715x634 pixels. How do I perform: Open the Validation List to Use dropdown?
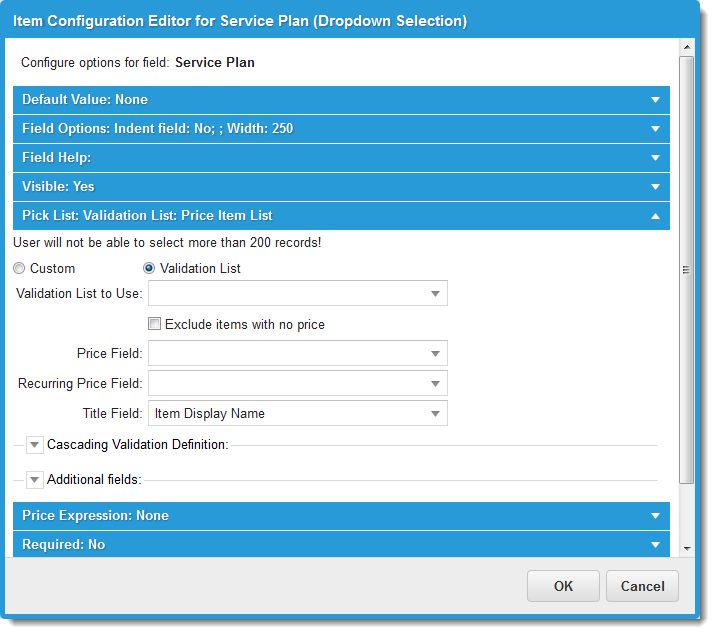pos(435,294)
